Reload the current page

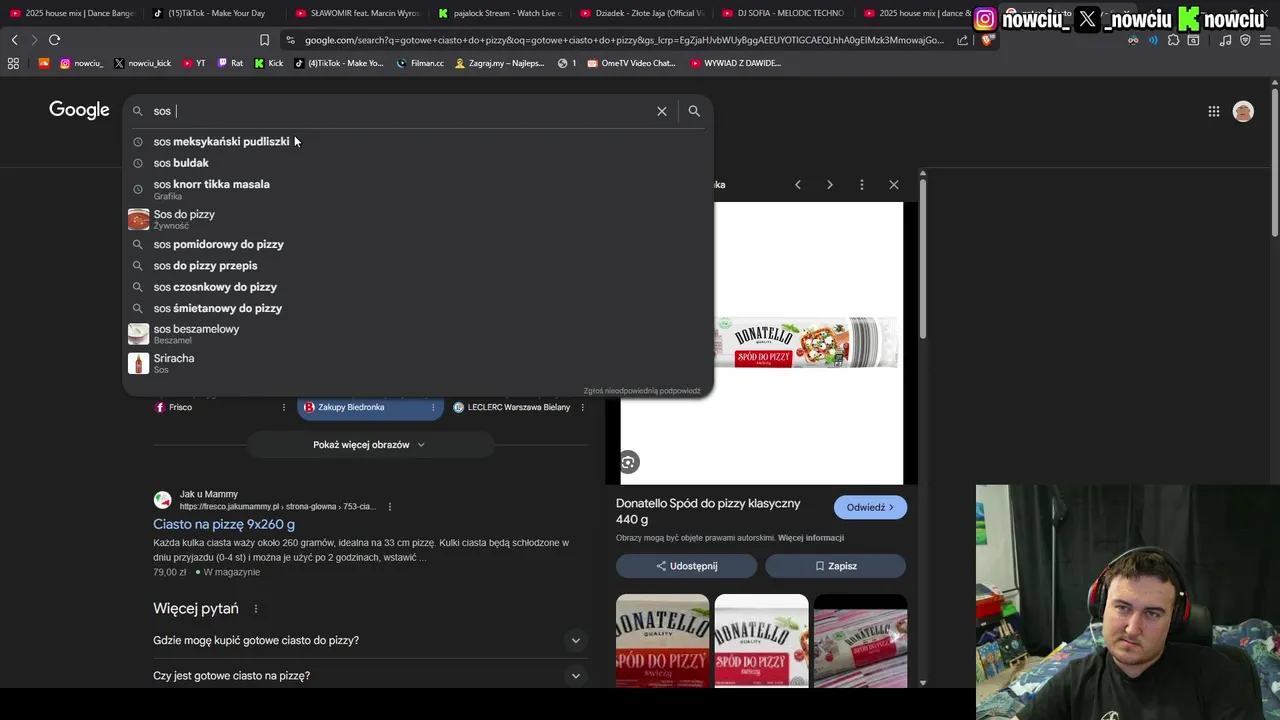54,40
